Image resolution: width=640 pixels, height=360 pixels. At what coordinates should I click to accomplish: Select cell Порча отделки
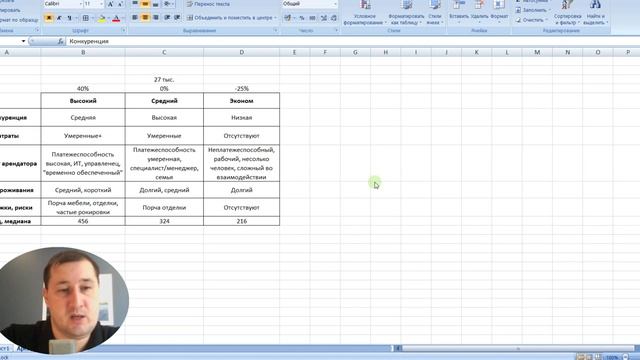164,207
